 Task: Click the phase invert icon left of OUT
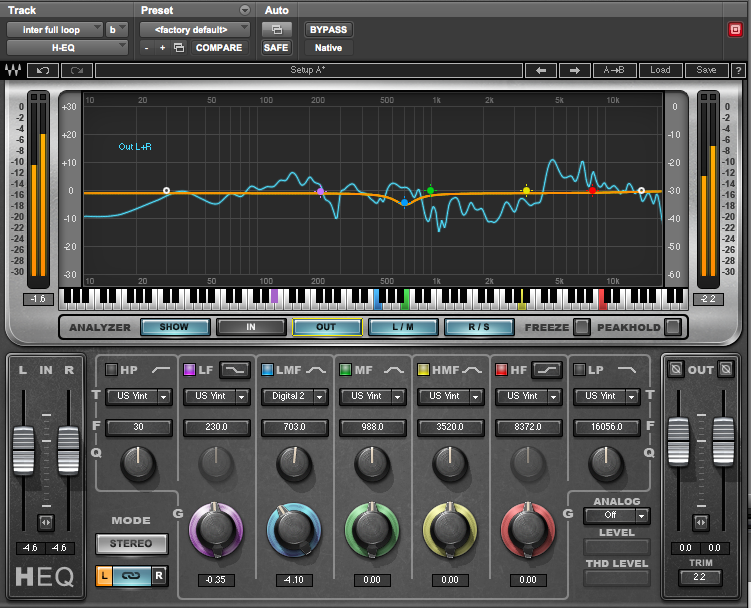[x=675, y=370]
